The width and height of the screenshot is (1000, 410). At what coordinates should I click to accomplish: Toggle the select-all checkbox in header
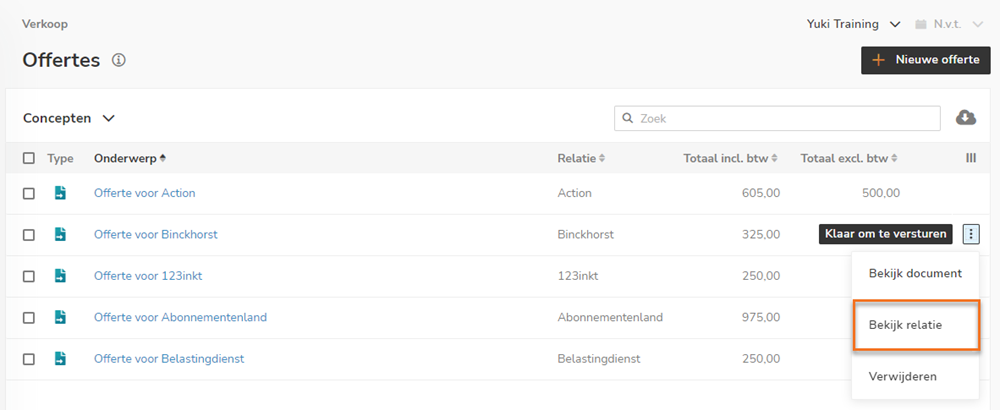click(29, 158)
